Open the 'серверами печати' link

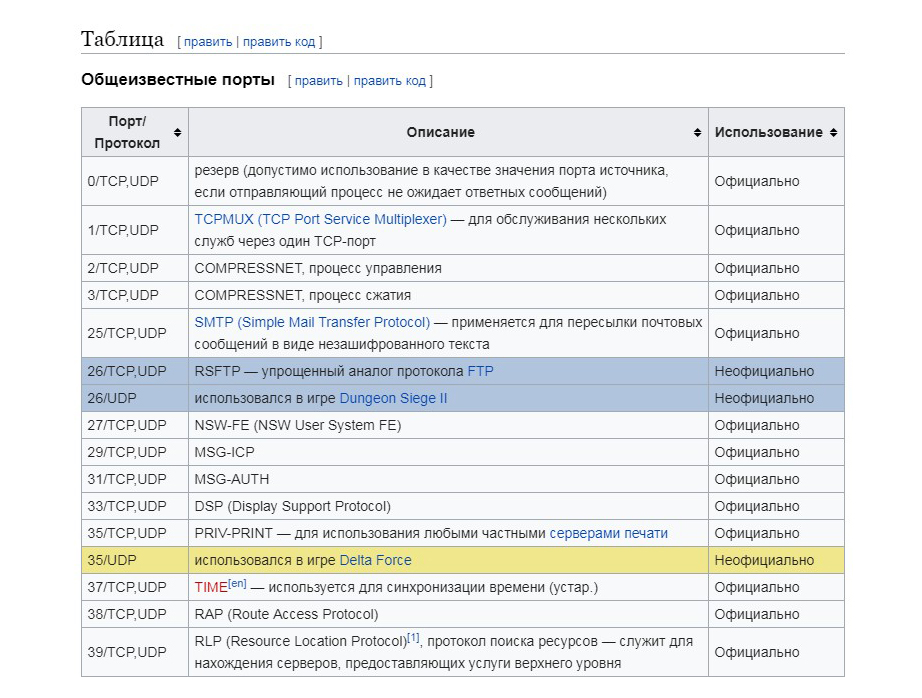[608, 533]
